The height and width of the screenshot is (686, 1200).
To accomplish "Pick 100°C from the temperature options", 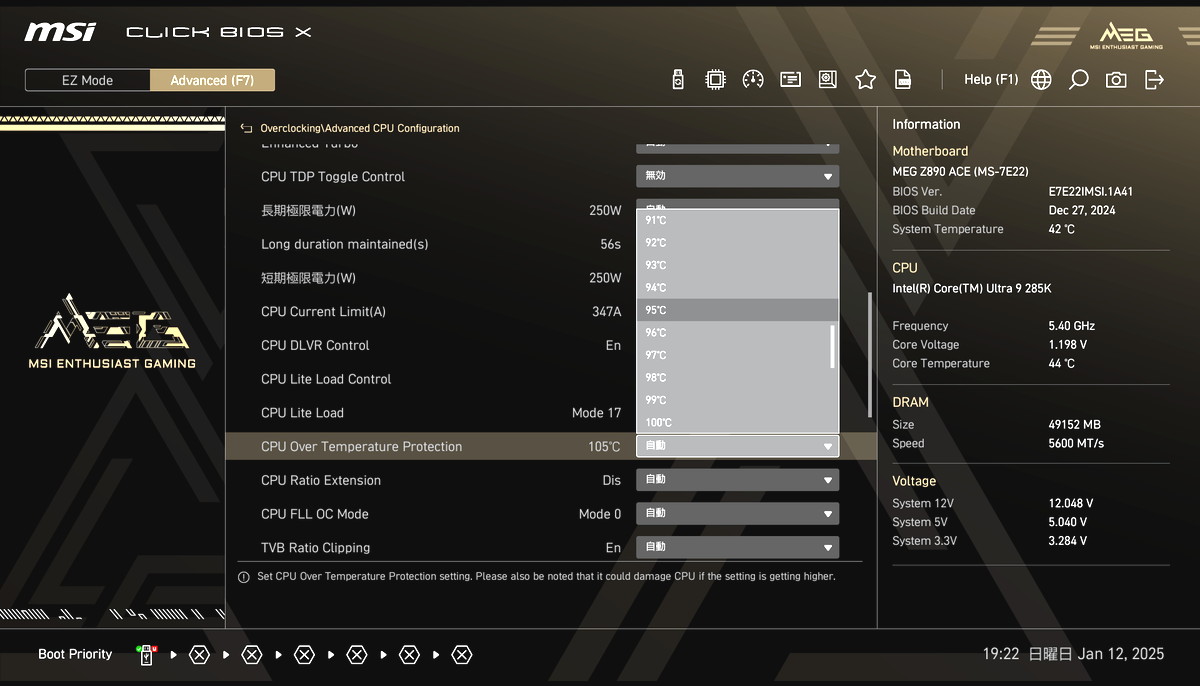I will pos(737,422).
